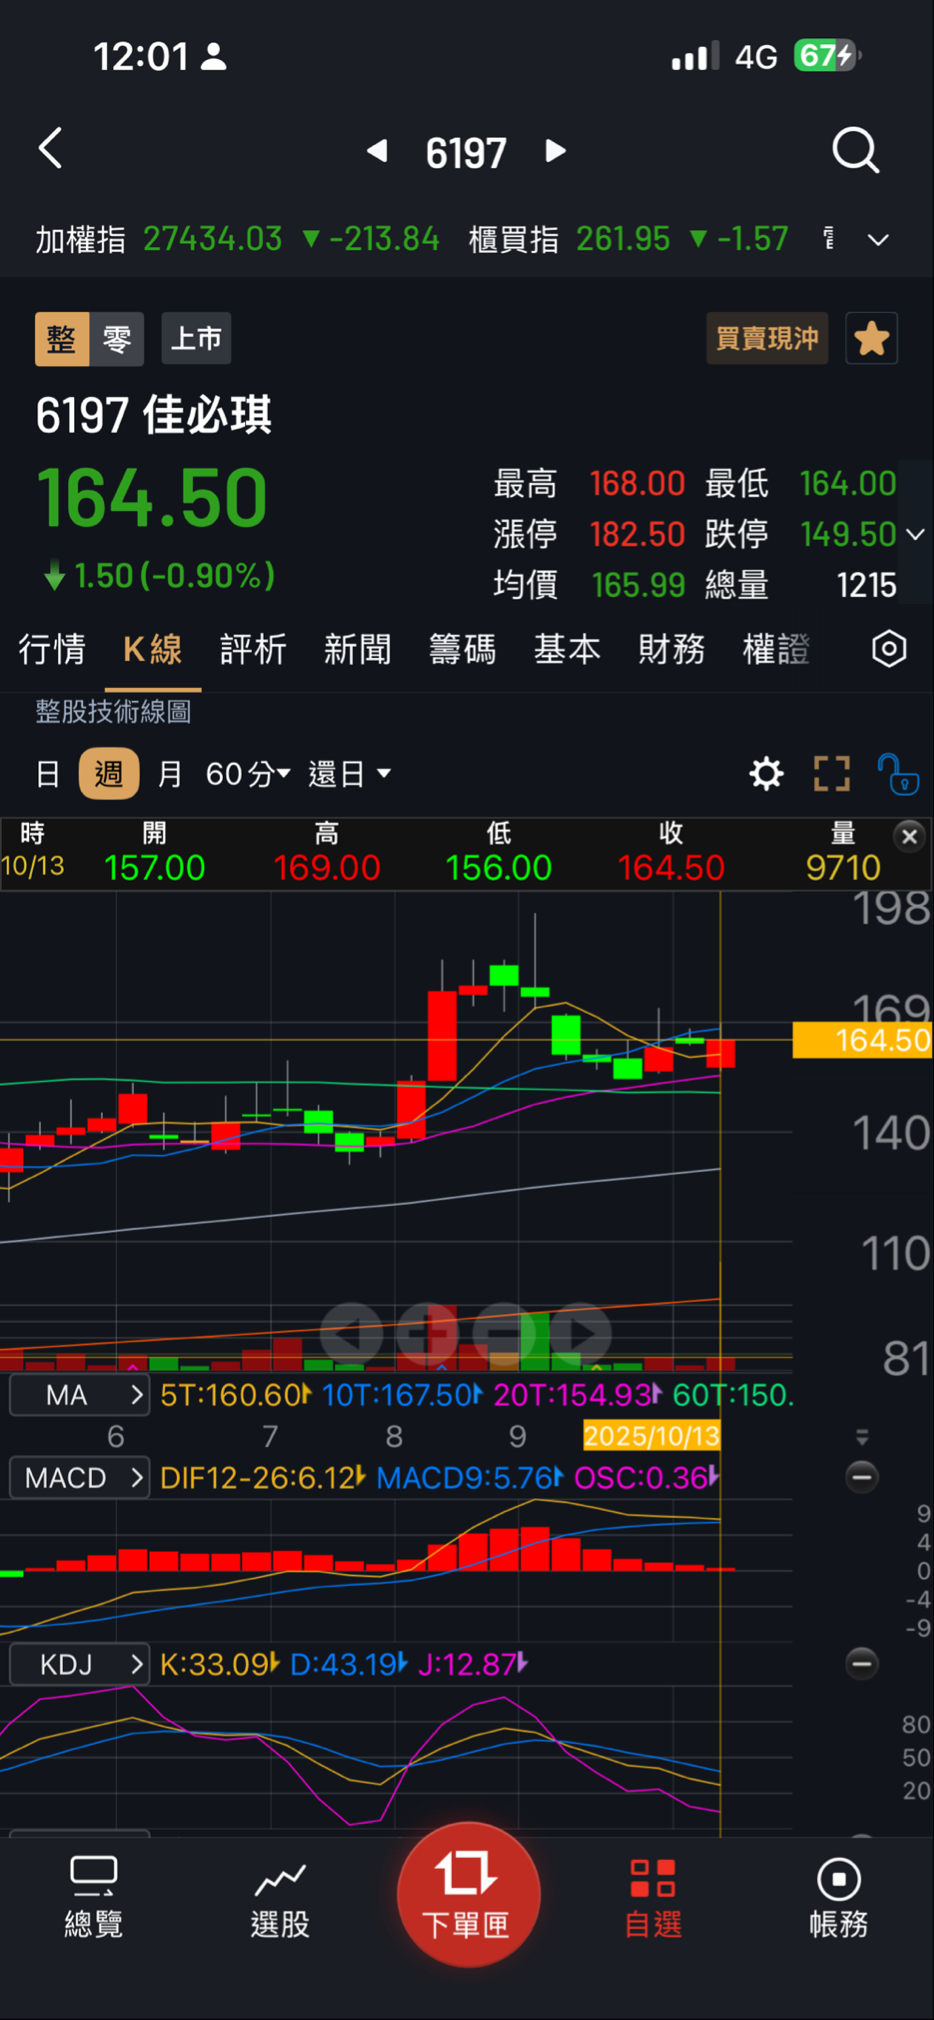
Task: Open the search magnifier icon
Action: (855, 151)
